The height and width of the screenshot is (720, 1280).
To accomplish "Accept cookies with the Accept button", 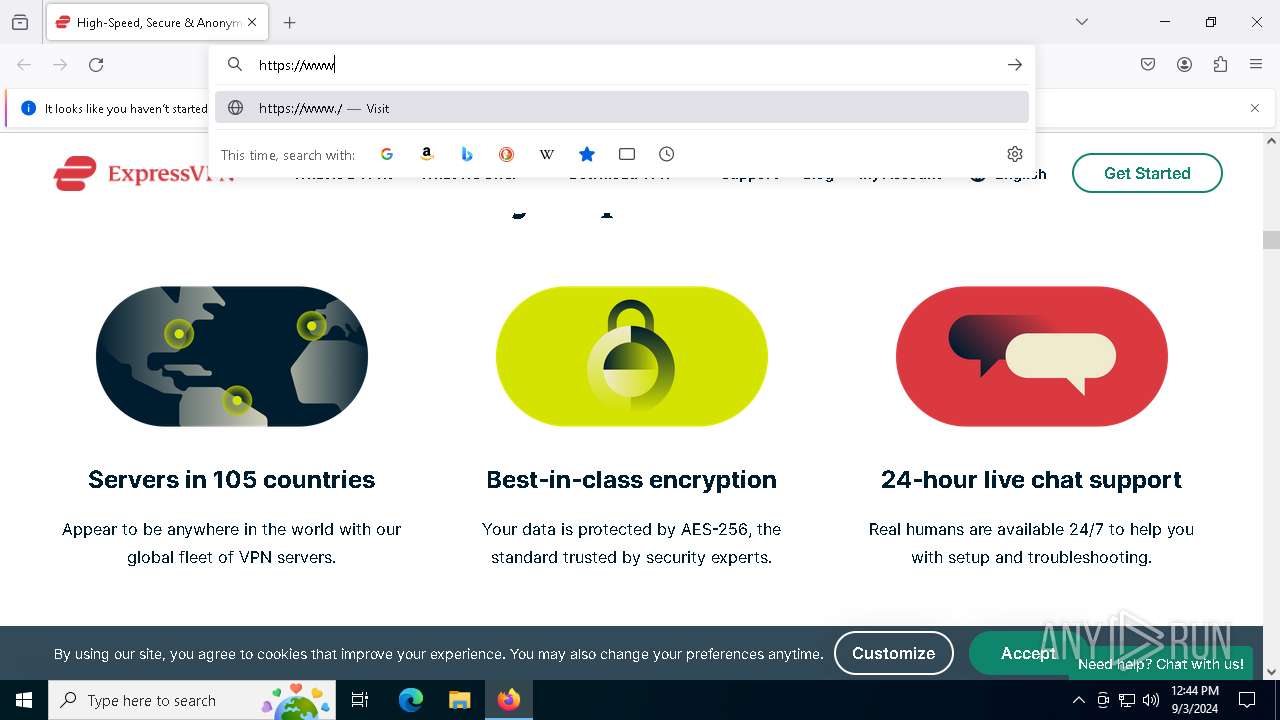I will (x=1029, y=653).
